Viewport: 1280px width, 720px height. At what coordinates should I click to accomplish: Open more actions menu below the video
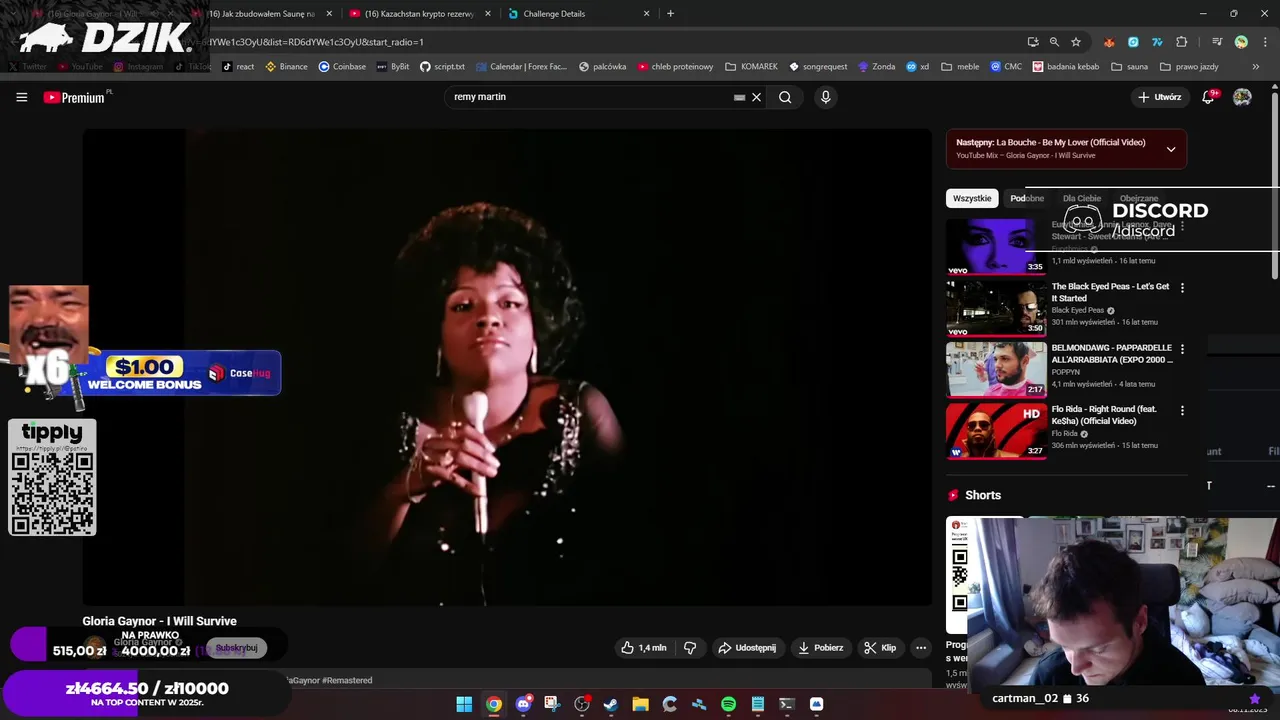(x=921, y=648)
